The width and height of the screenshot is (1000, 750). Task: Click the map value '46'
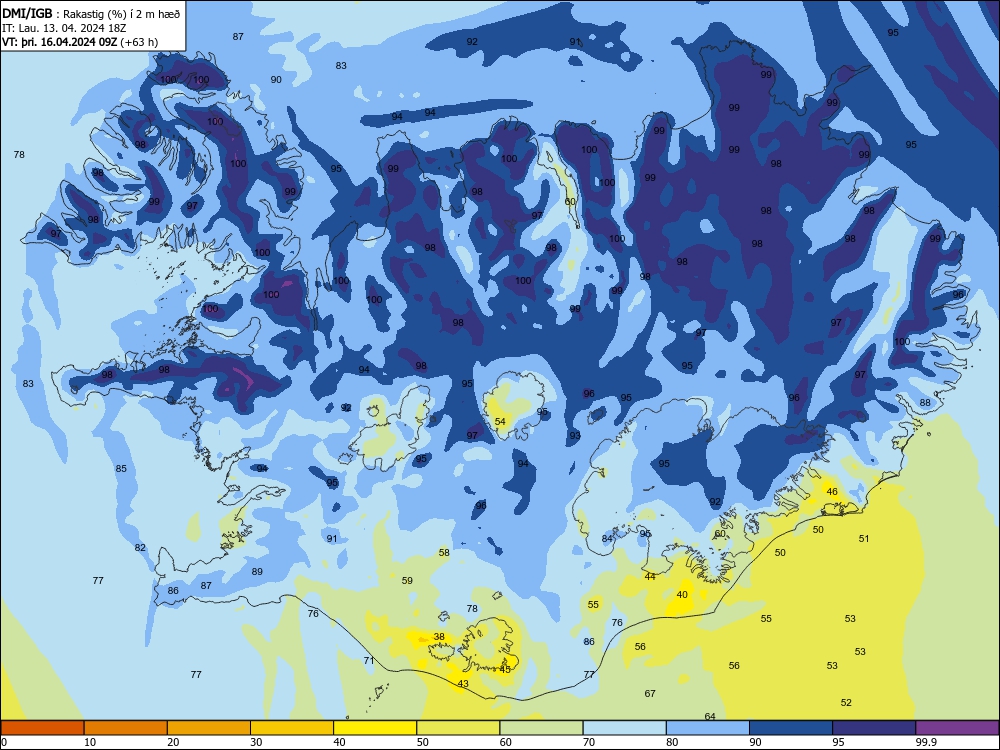[x=832, y=492]
